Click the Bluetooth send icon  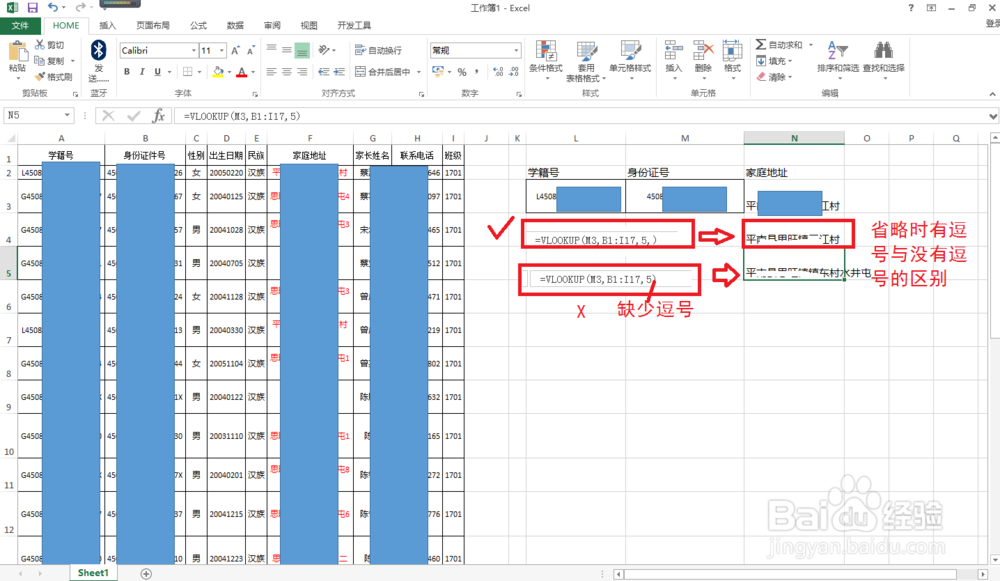click(x=98, y=50)
